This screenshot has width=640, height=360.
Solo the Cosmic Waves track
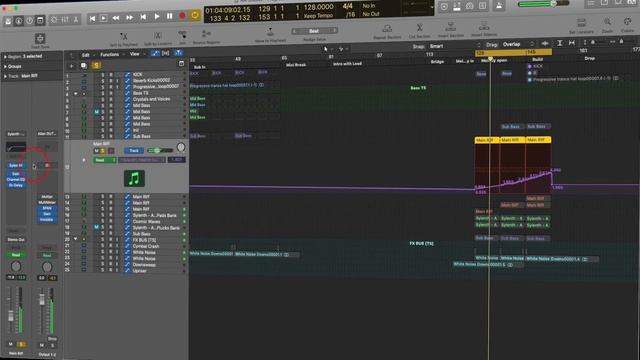click(x=103, y=221)
